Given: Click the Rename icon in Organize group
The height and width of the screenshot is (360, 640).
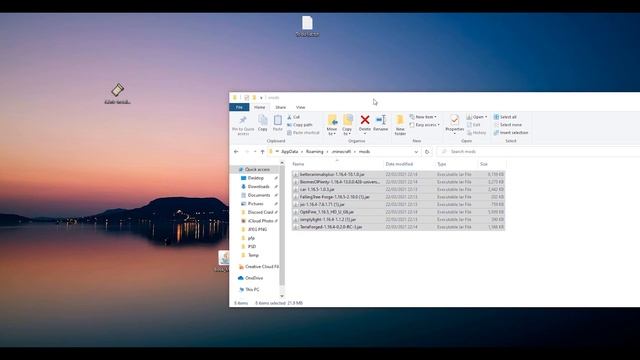Looking at the screenshot, I should coord(381,120).
